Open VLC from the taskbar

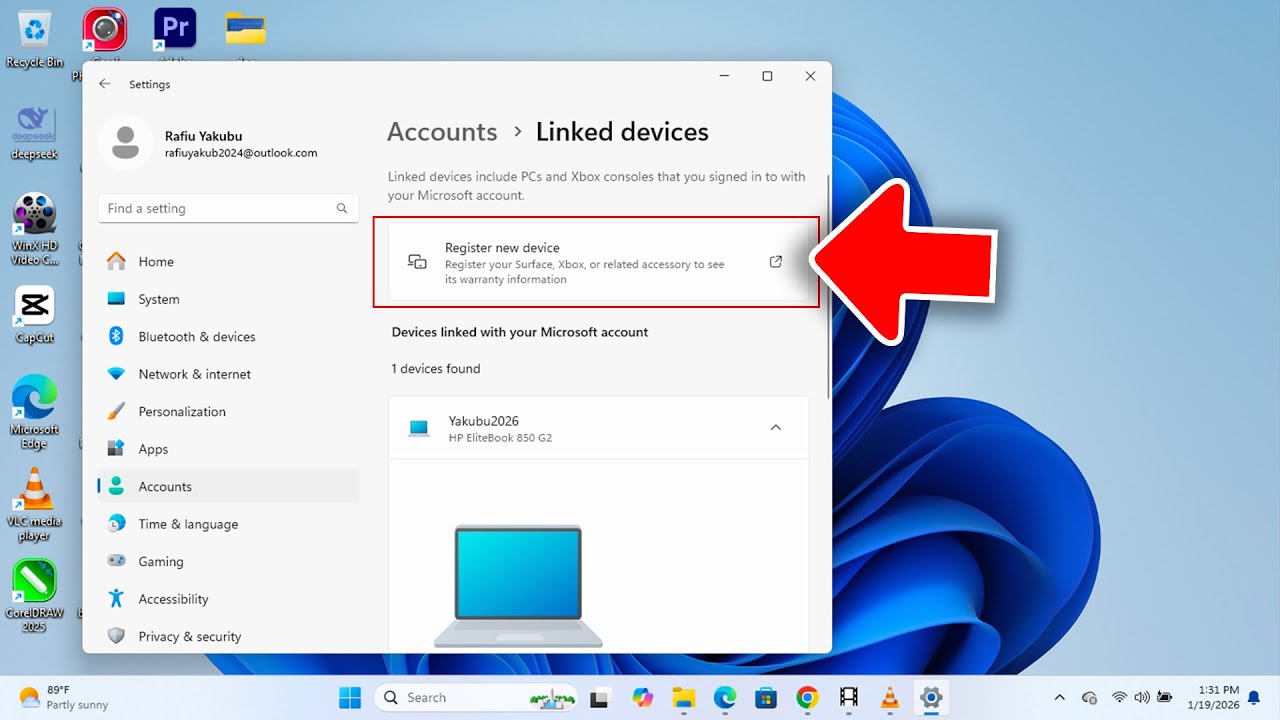[890, 697]
